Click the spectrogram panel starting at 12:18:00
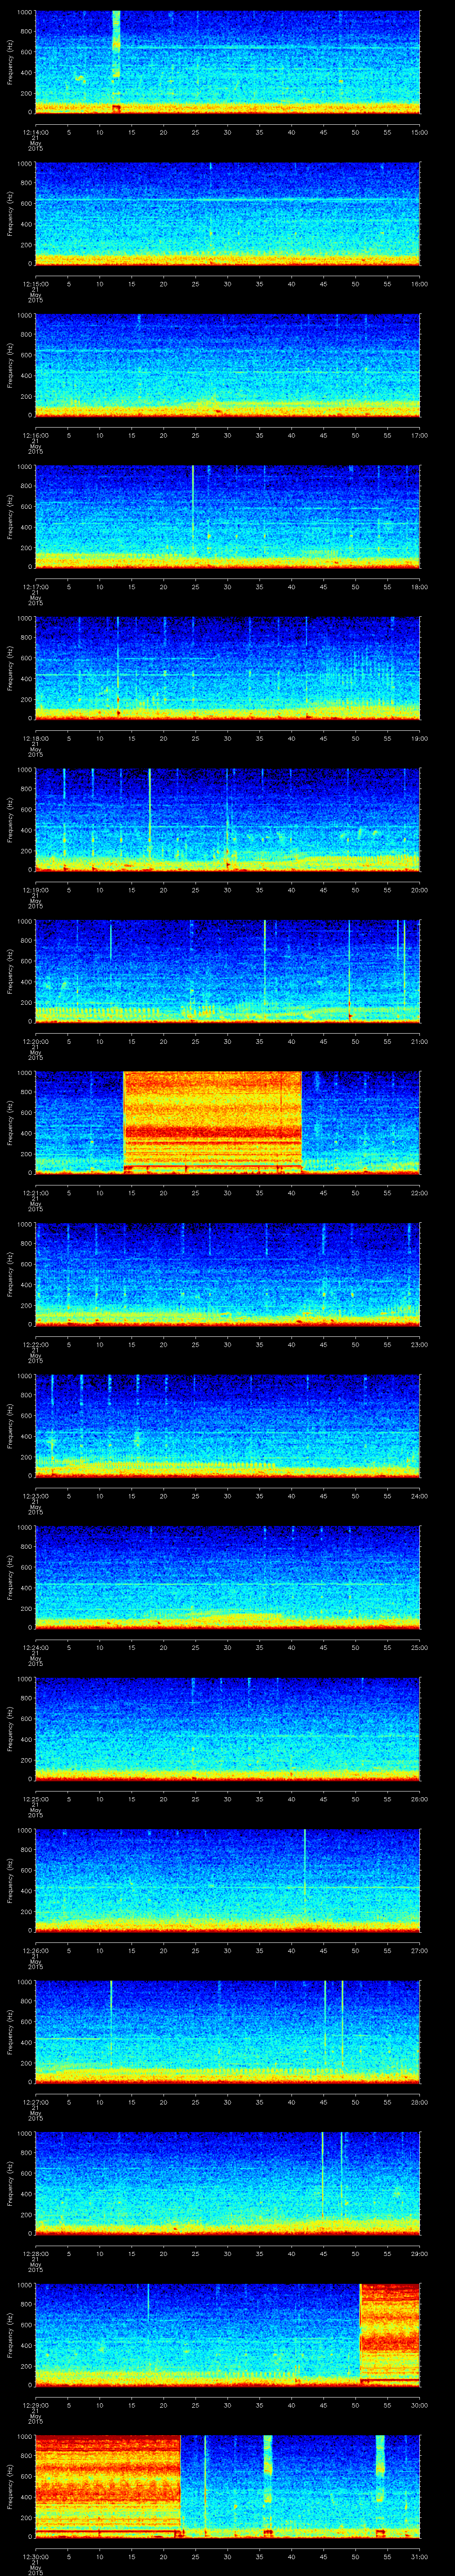Screen dimensions: 455x2576 pyautogui.click(x=228, y=668)
